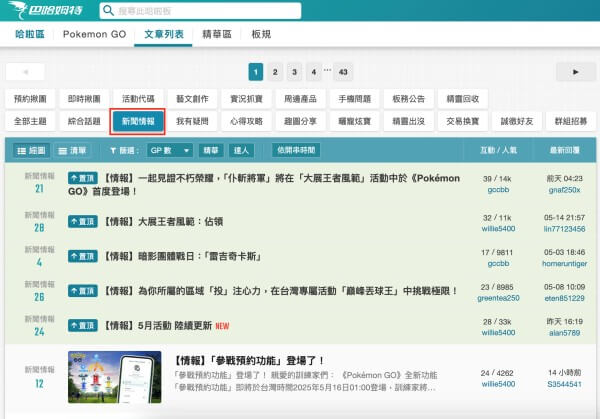This screenshot has height=419, width=600.
Task: Click 置頂 pin icon on 大展王者風範:佔領 post
Action: pyautogui.click(x=83, y=222)
